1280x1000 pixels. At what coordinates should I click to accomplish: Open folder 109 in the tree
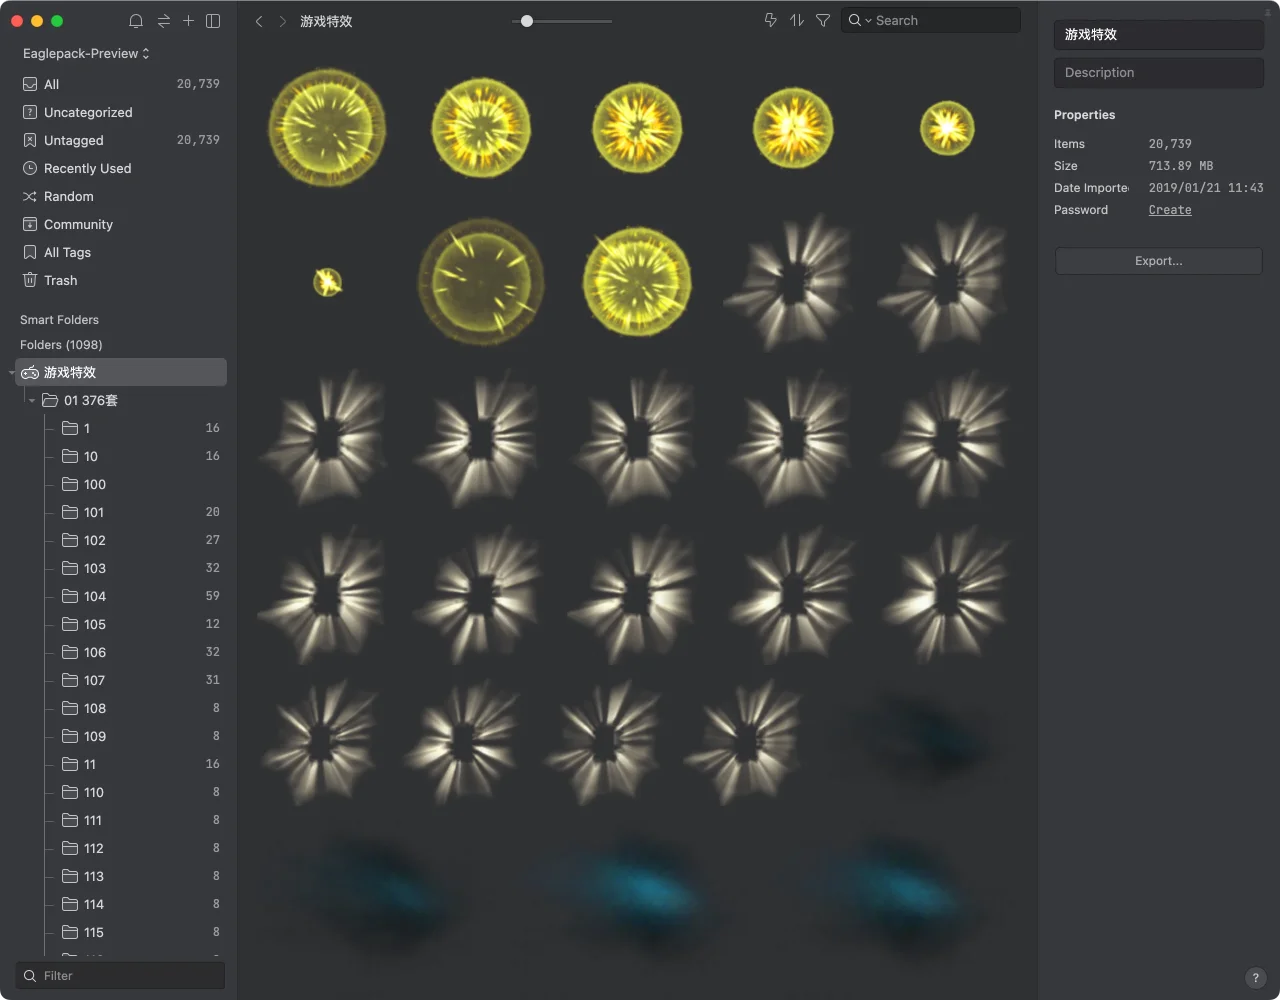point(120,736)
